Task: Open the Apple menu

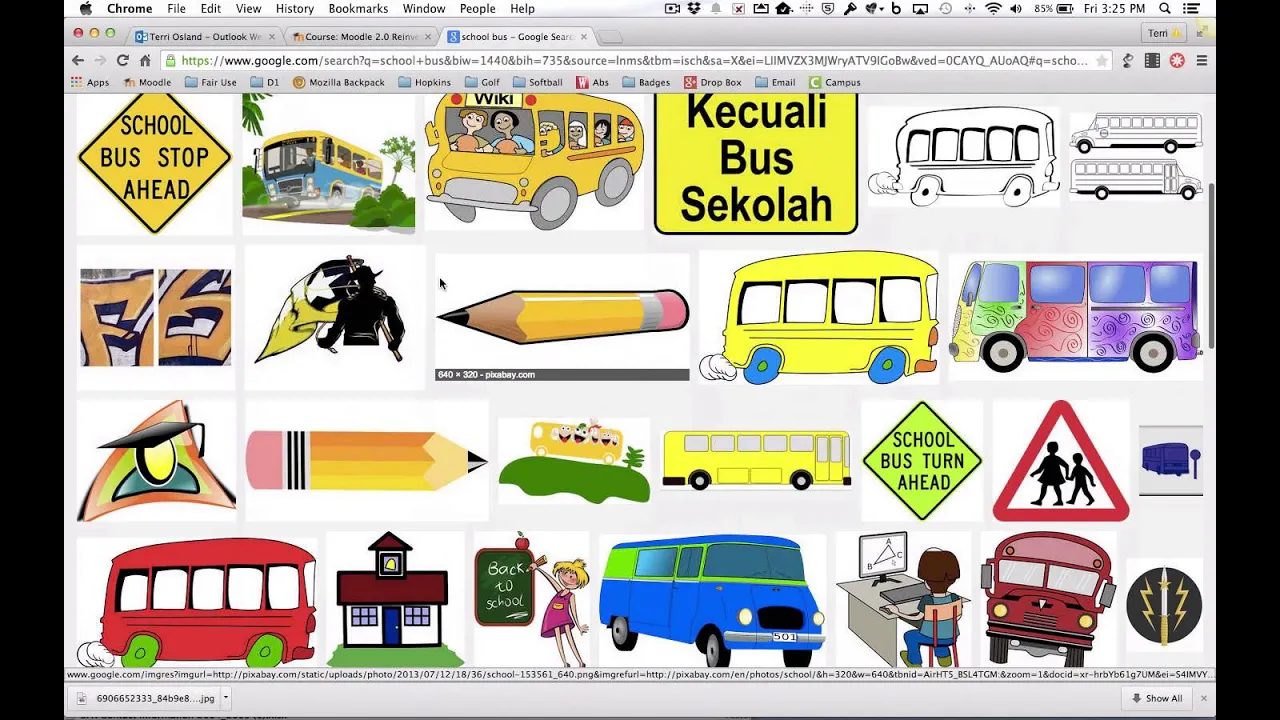Action: point(85,9)
